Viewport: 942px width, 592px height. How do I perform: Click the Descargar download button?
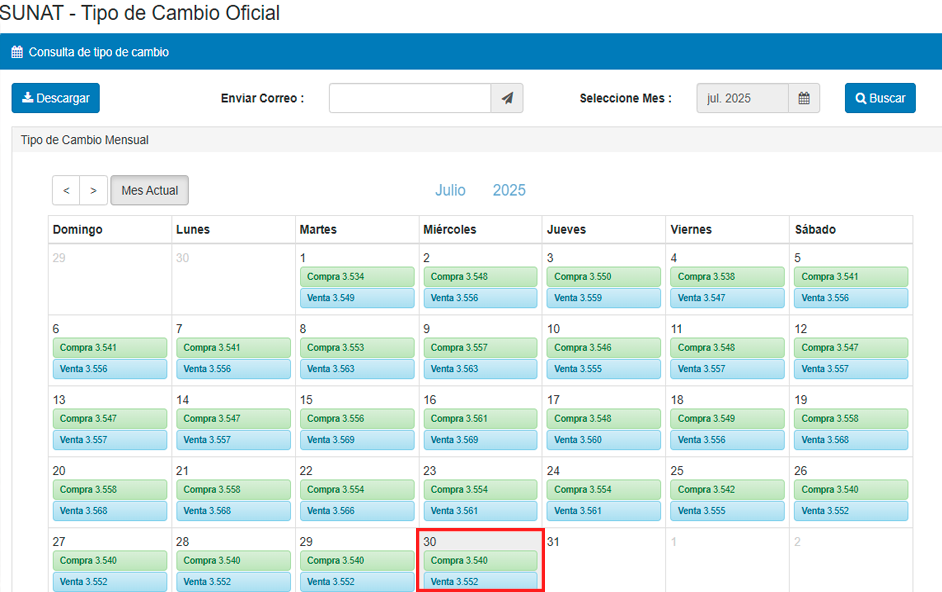[56, 98]
